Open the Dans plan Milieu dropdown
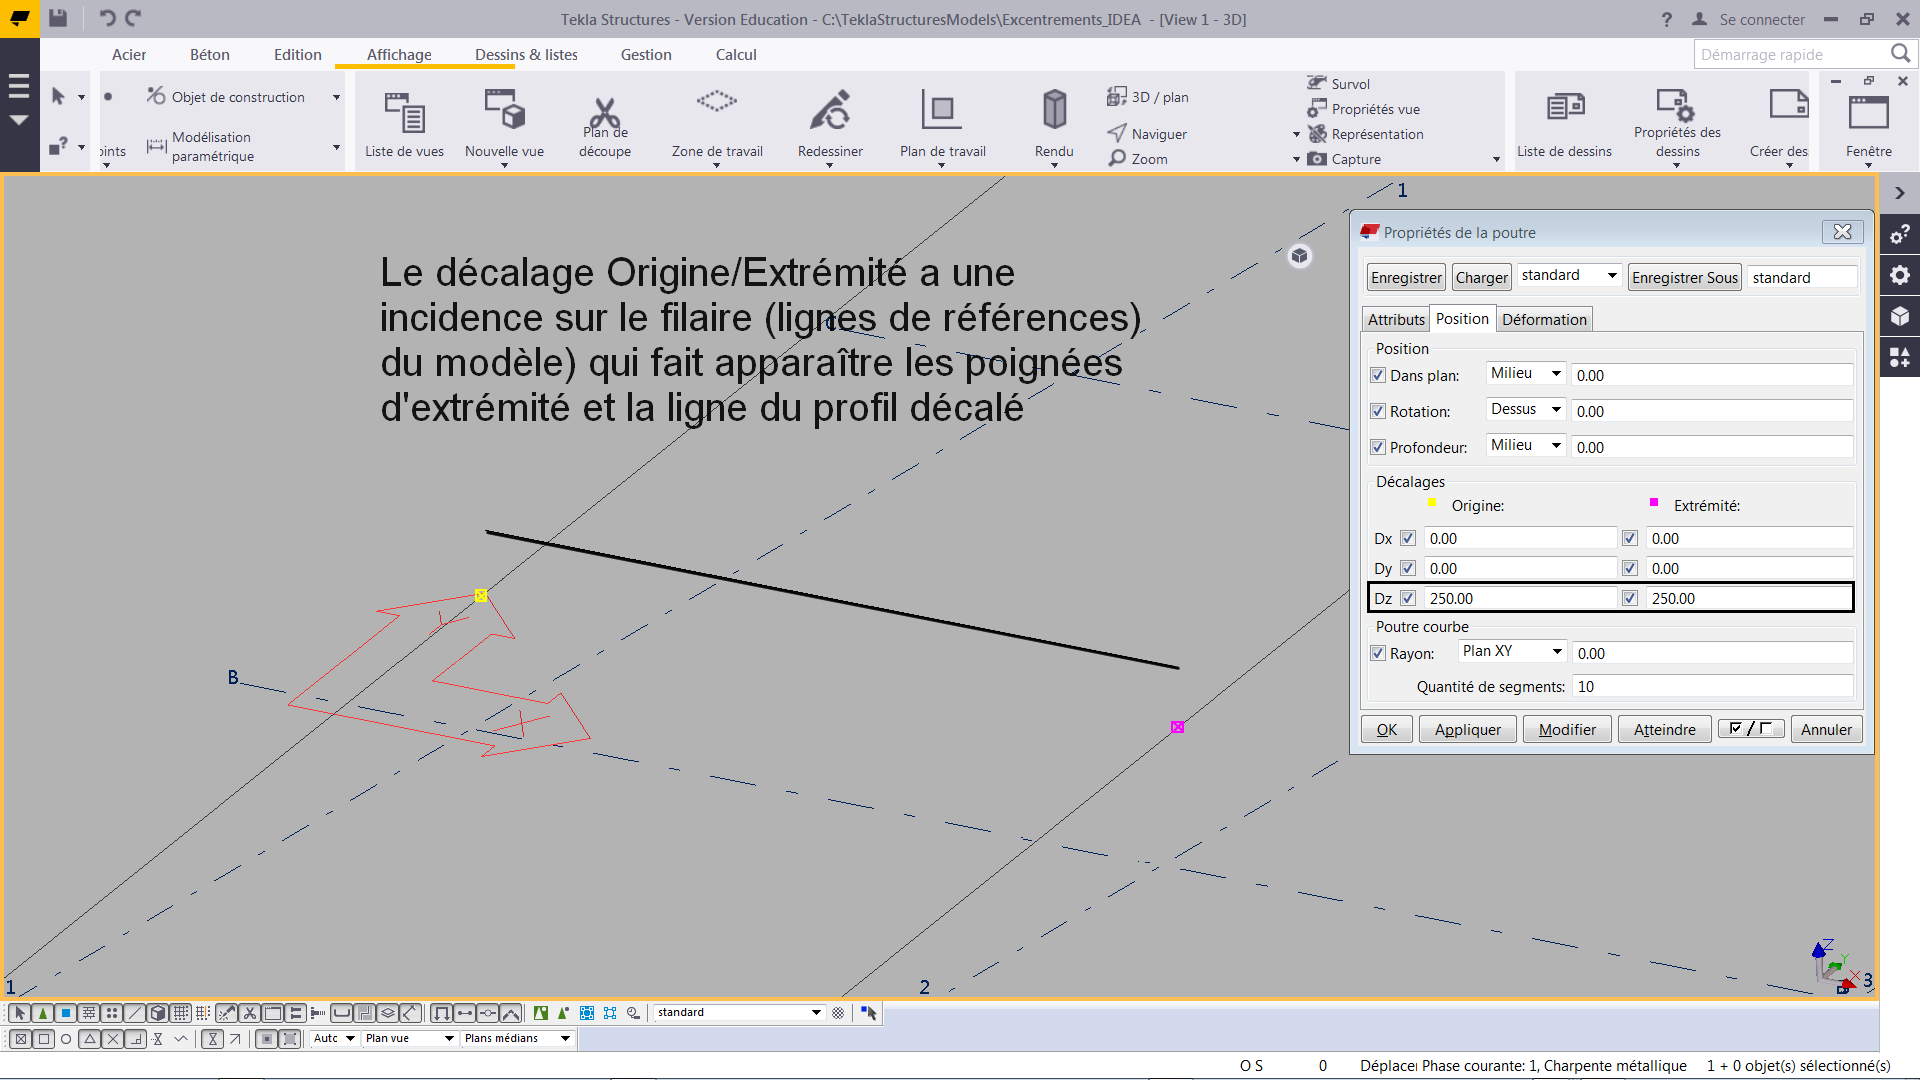The height and width of the screenshot is (1080, 1920). point(1525,374)
